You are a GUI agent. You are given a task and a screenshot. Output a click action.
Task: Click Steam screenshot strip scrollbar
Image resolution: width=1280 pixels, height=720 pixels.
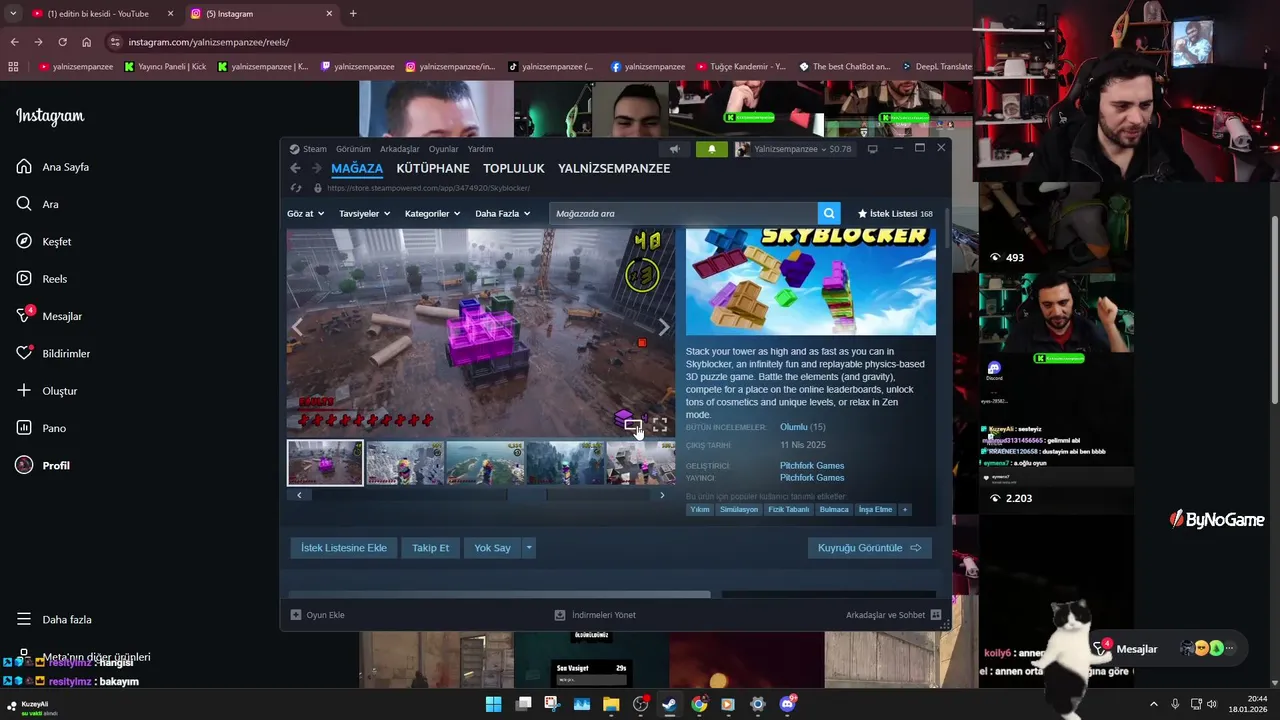click(x=480, y=495)
